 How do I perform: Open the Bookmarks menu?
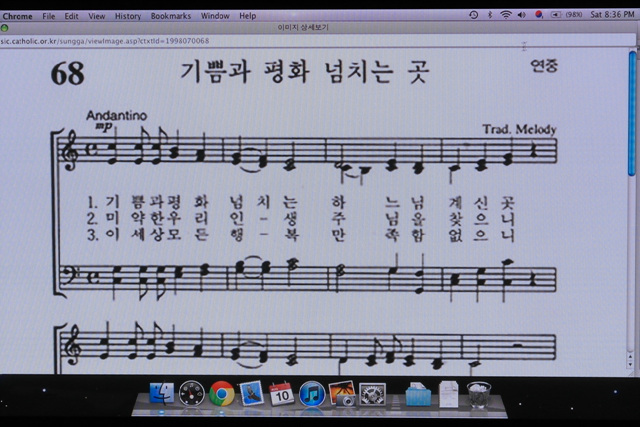171,16
